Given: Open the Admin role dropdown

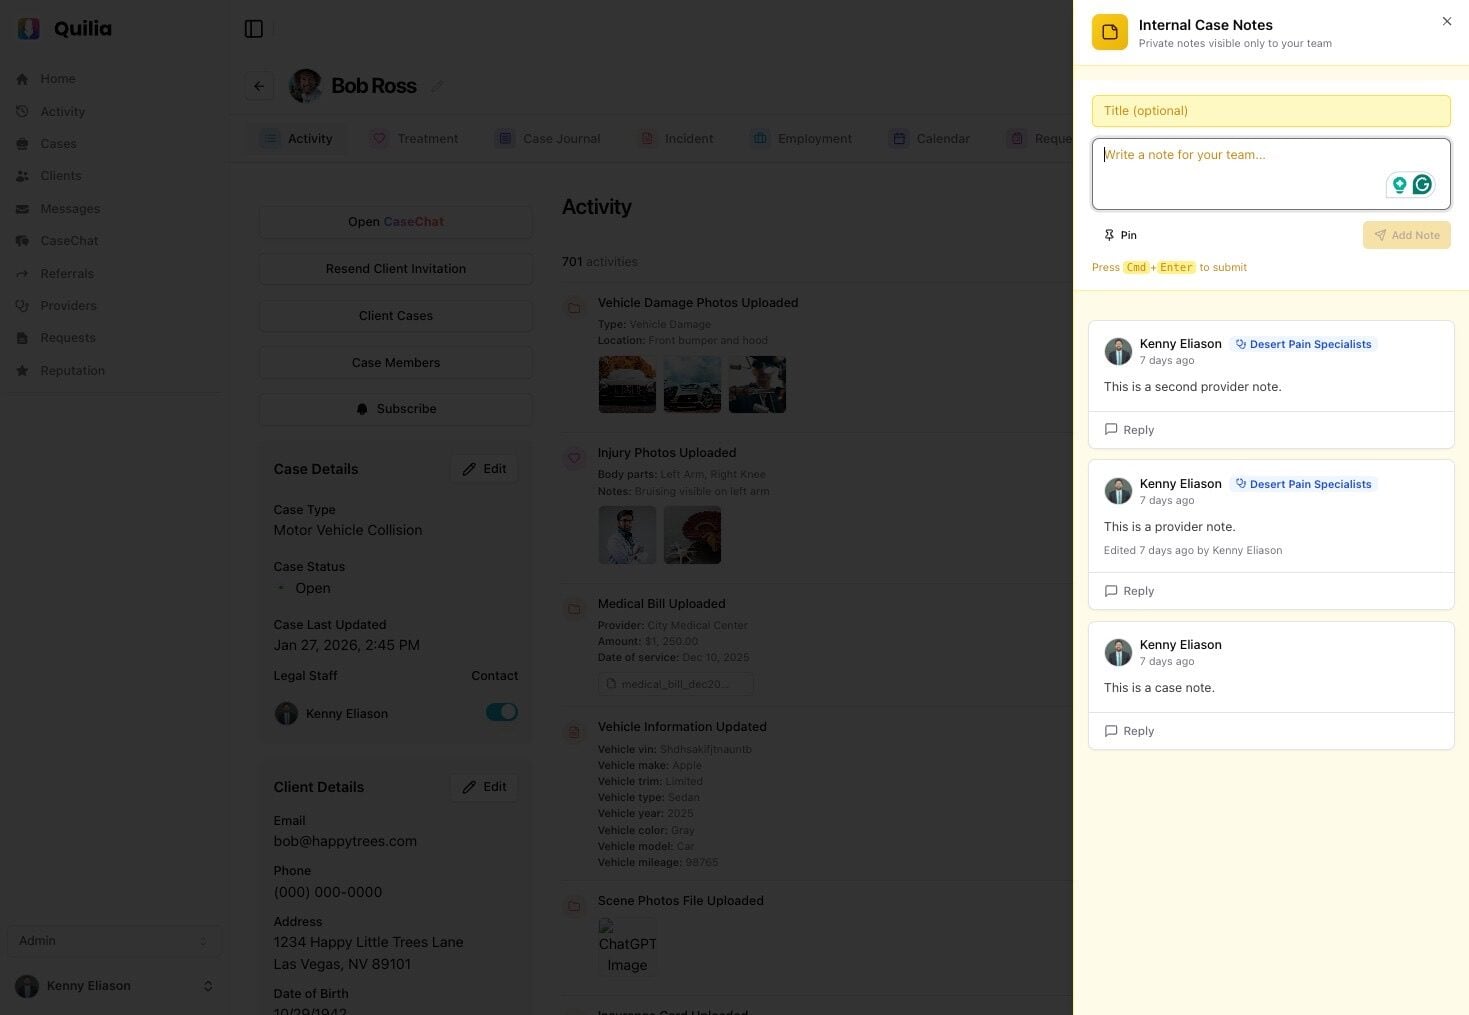Looking at the screenshot, I should pyautogui.click(x=114, y=940).
